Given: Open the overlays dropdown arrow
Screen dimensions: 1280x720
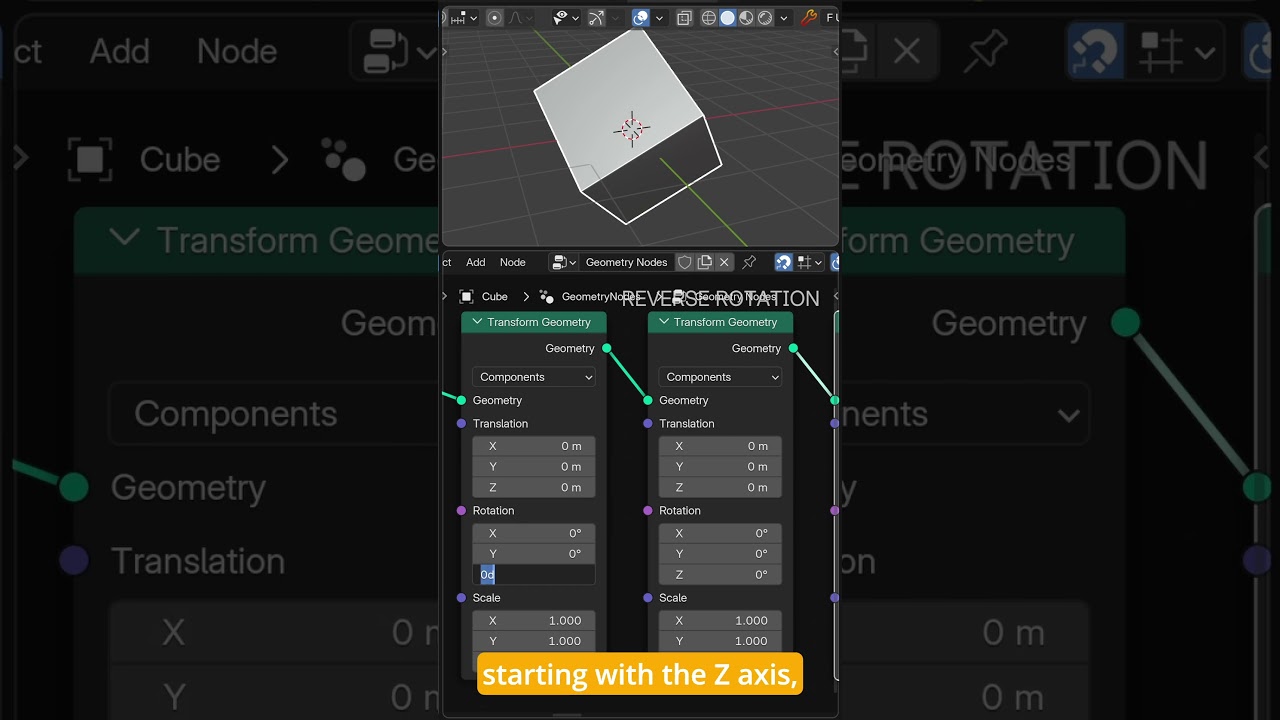Looking at the screenshot, I should tap(659, 18).
